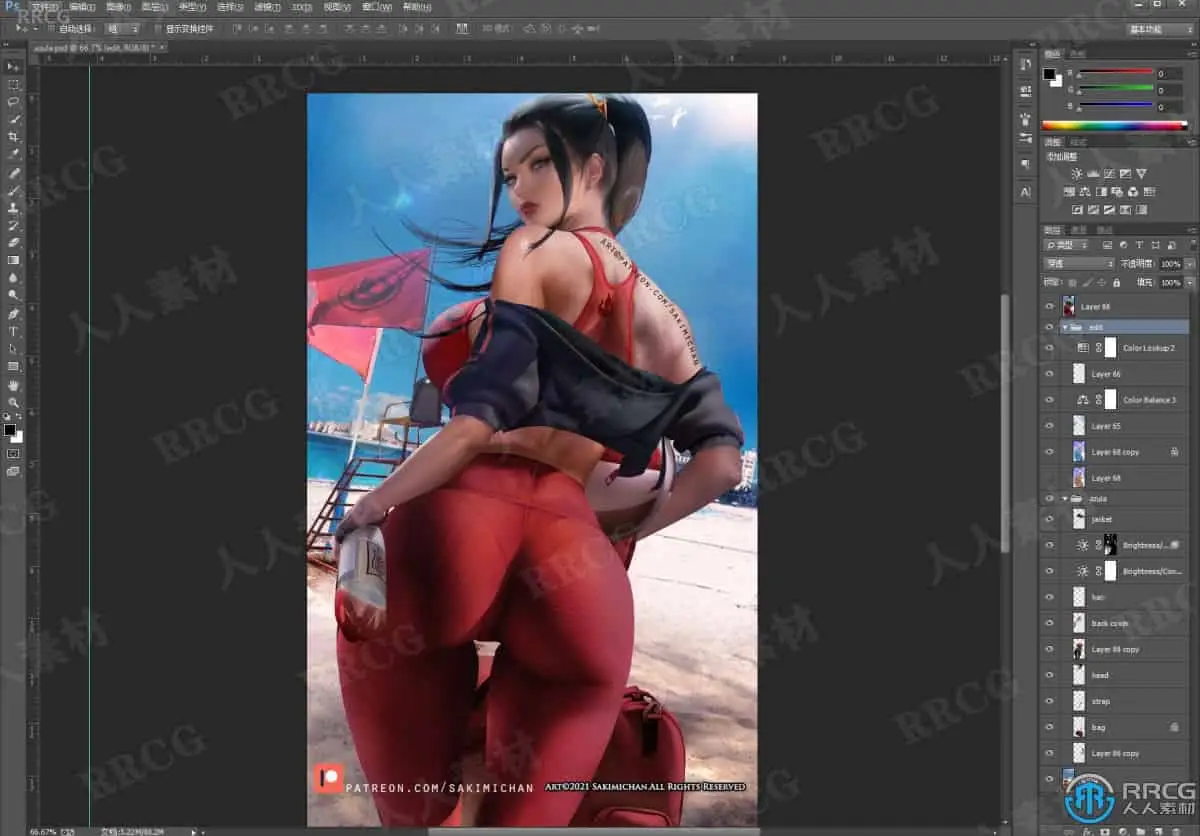Open the Character panel icon in dock

tap(1025, 191)
